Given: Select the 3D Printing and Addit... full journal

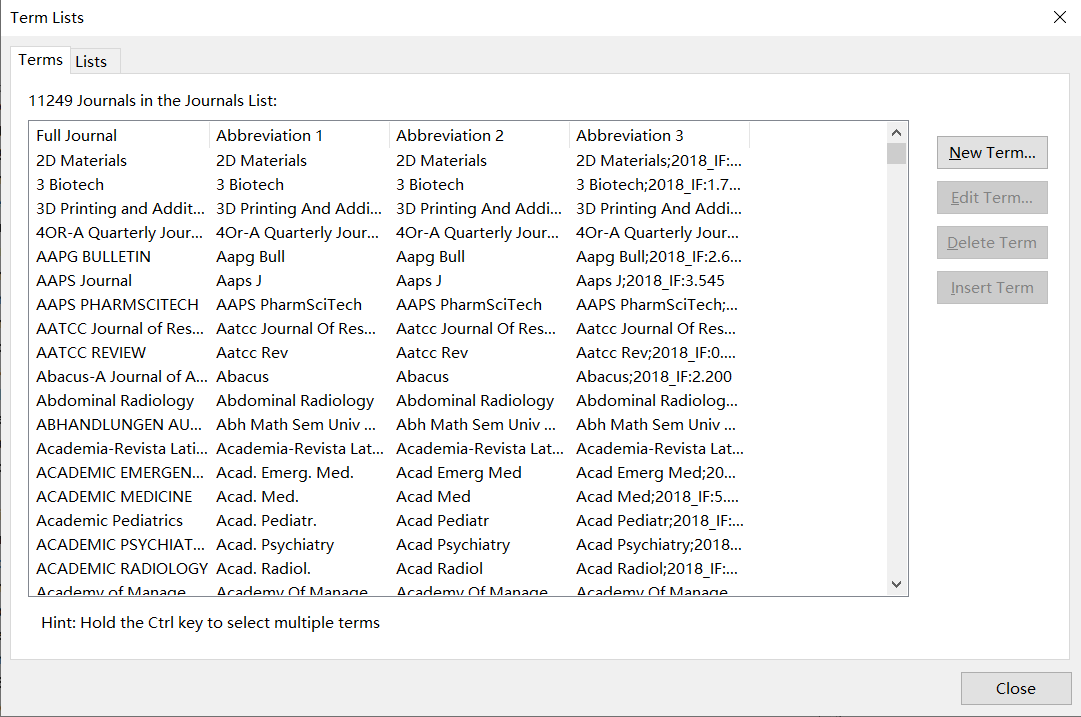Looking at the screenshot, I should [x=120, y=208].
